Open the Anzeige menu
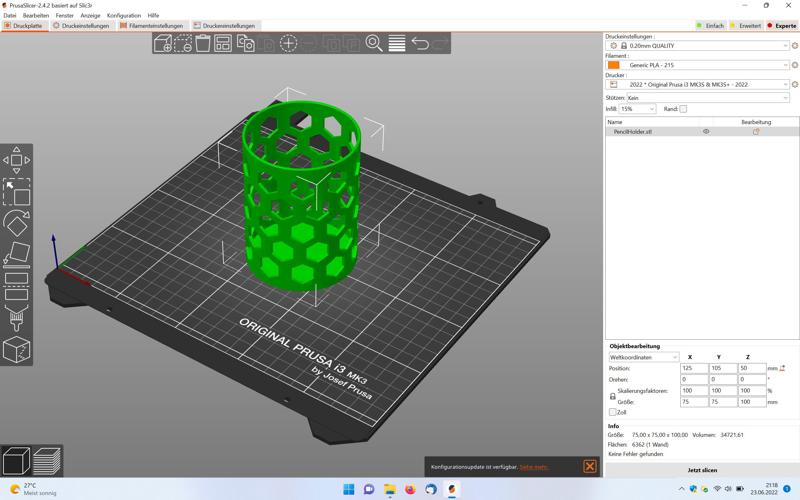The width and height of the screenshot is (800, 500). (90, 15)
